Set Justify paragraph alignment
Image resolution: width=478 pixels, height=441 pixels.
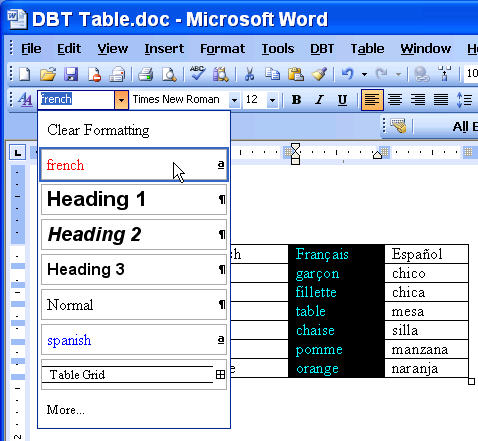[441, 100]
